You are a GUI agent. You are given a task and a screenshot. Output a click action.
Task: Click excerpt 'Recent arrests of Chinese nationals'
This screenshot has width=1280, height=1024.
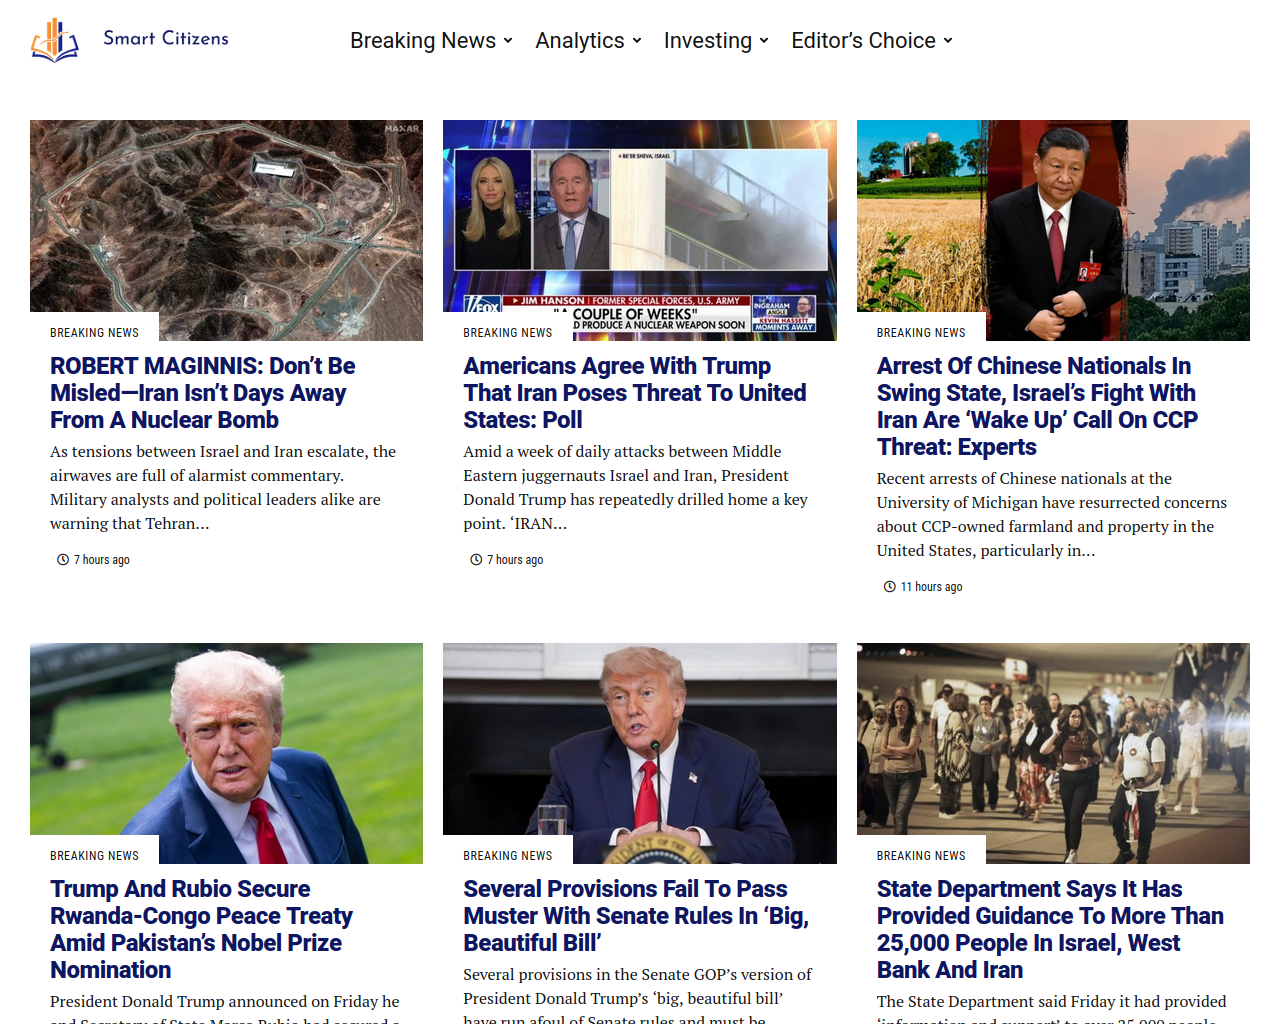[x=1052, y=514]
